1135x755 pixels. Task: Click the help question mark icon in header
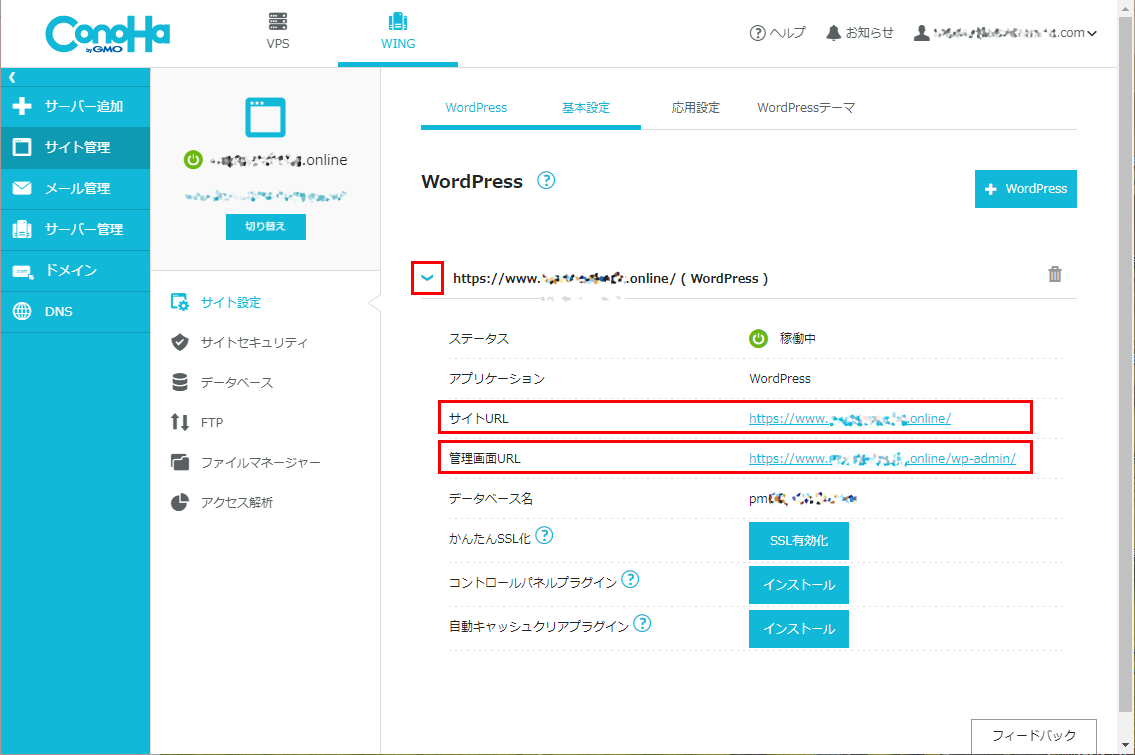pos(757,33)
